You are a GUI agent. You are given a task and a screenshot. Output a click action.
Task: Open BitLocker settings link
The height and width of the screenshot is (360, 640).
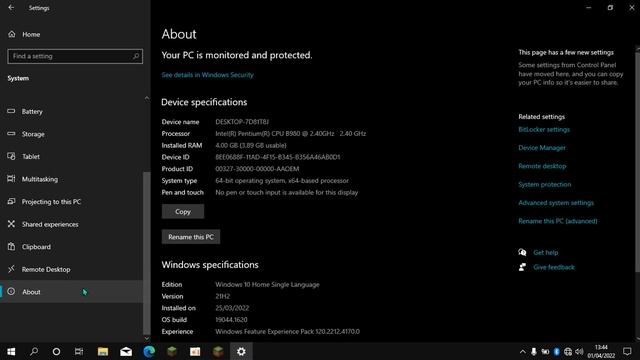[544, 129]
